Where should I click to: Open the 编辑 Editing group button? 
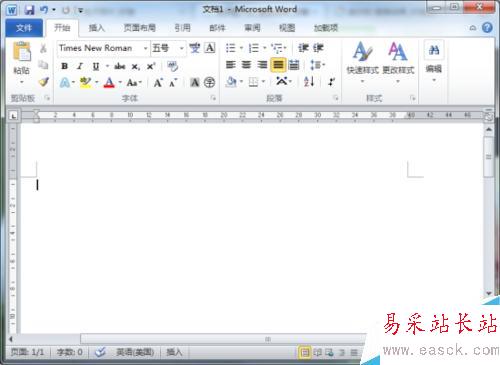coord(434,62)
